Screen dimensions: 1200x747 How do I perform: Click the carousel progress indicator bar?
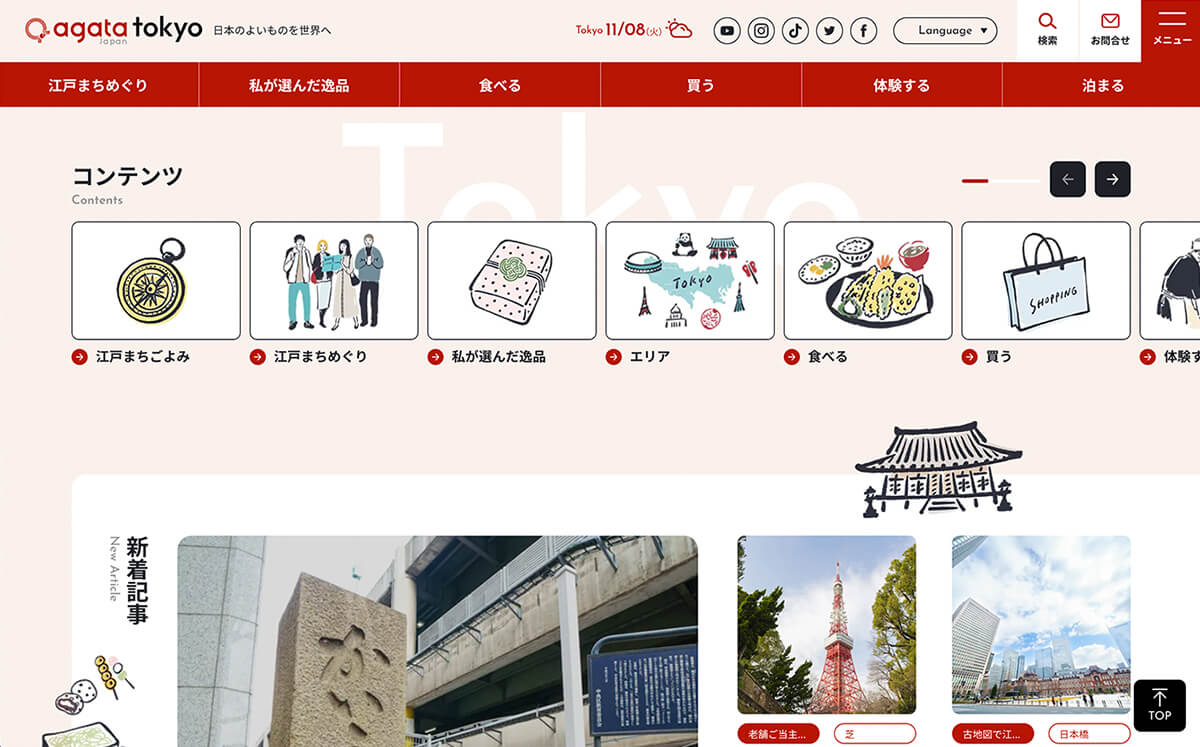(x=1000, y=181)
